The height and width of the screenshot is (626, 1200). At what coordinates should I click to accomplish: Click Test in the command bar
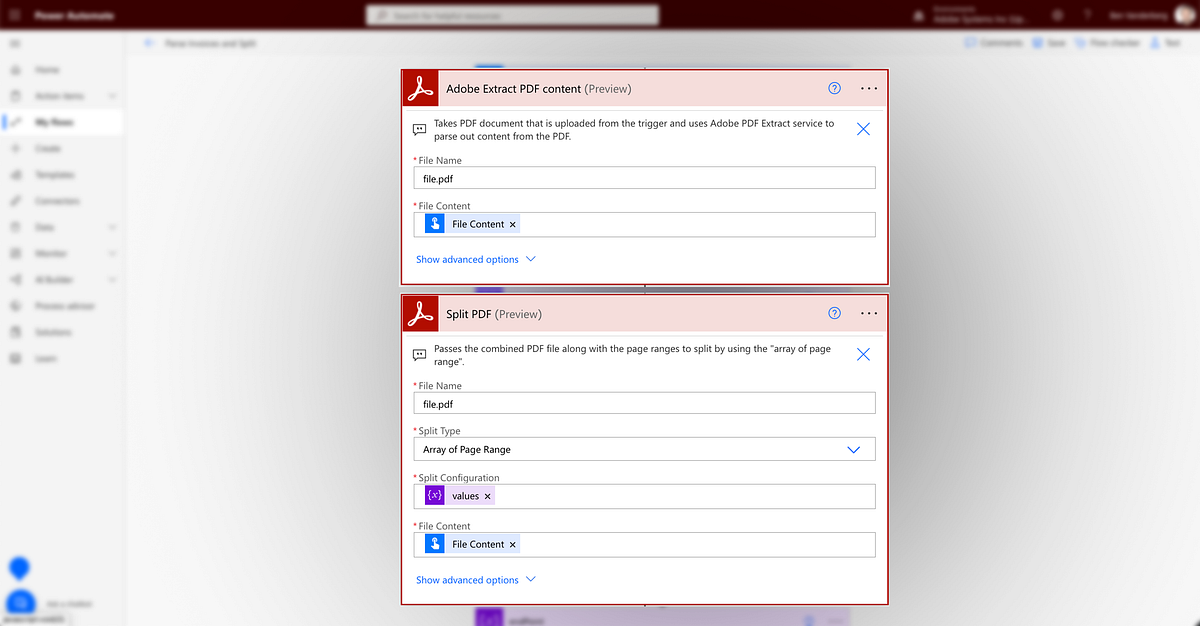click(1166, 43)
